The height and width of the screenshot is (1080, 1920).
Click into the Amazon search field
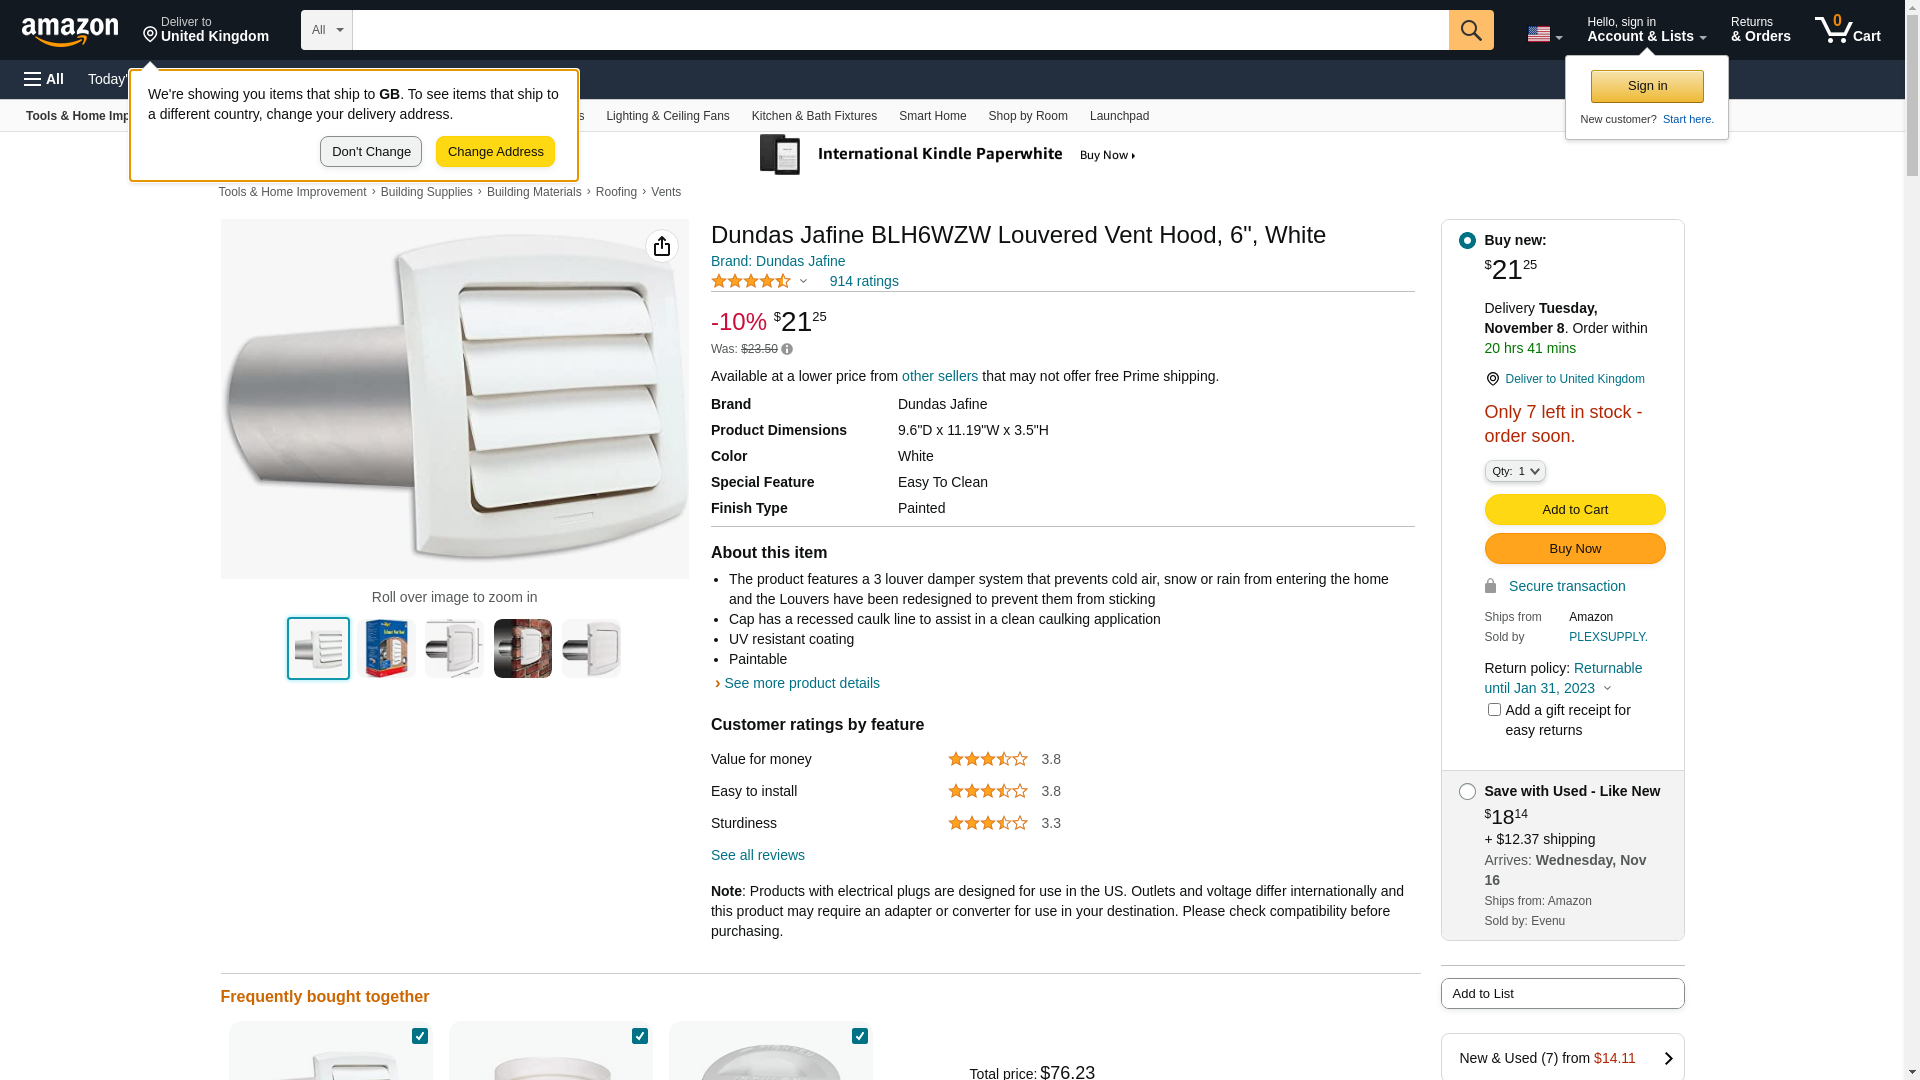[x=900, y=30]
